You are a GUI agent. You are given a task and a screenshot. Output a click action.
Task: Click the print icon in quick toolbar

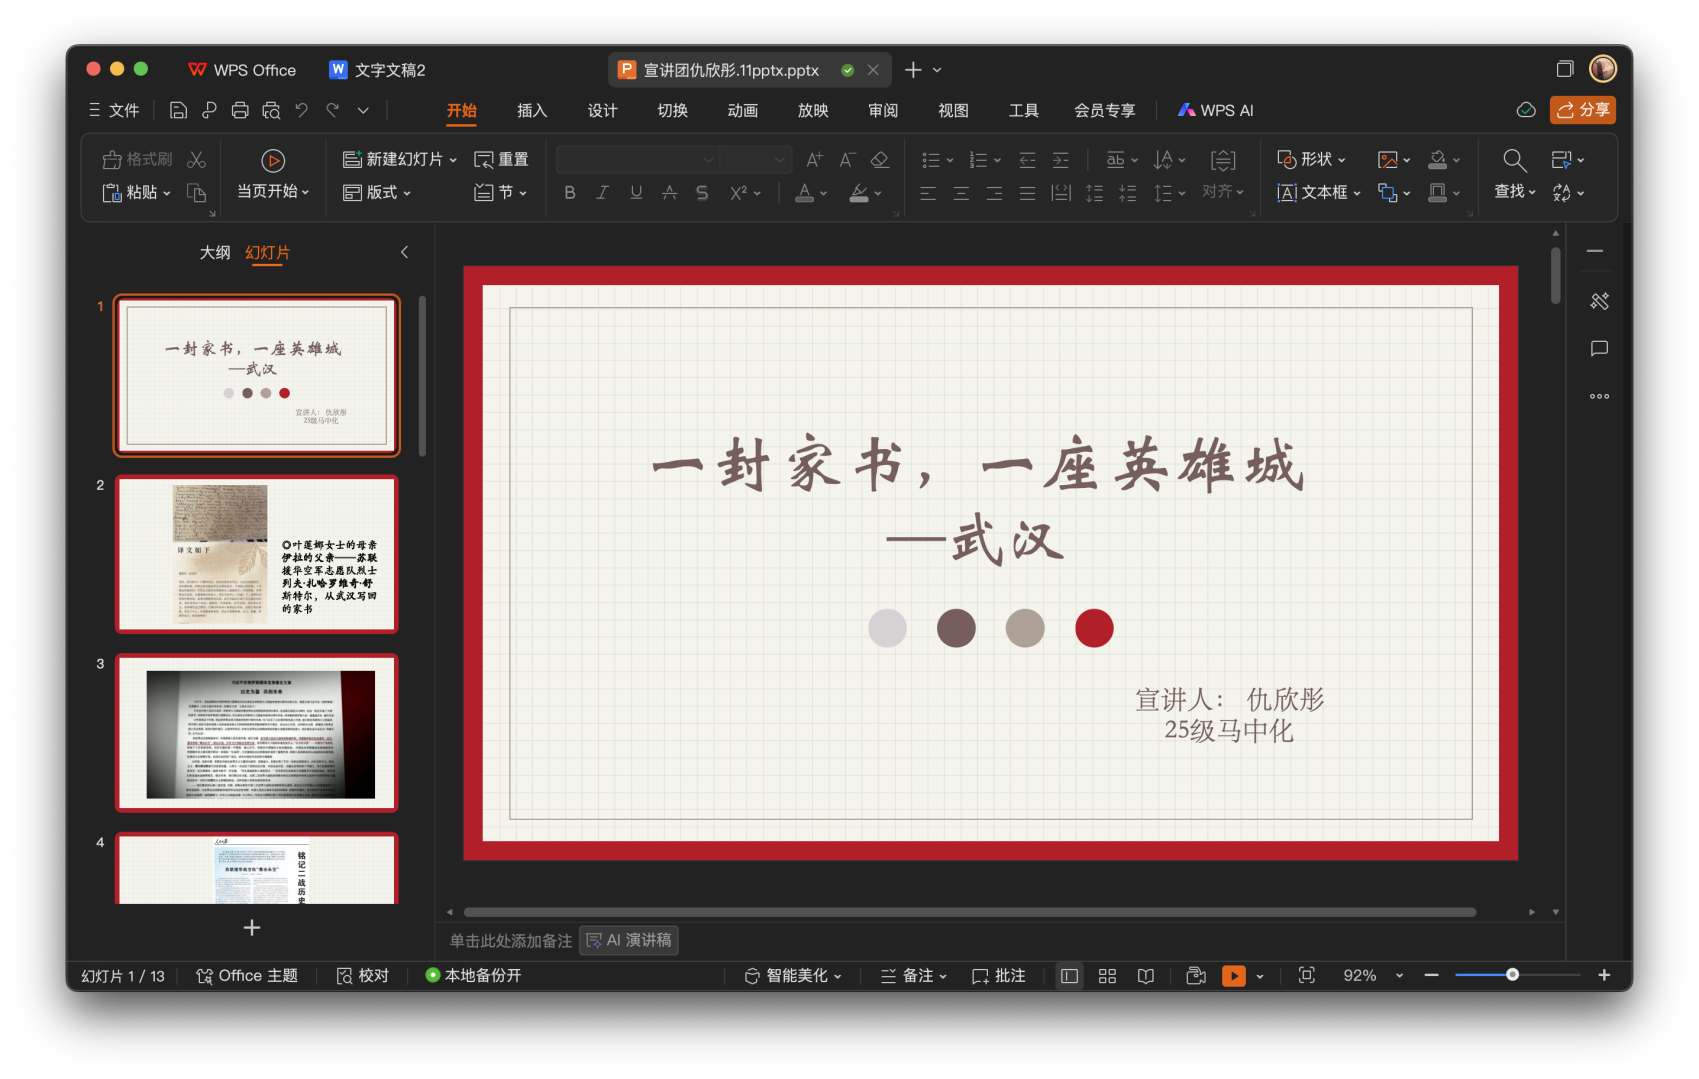[x=240, y=110]
